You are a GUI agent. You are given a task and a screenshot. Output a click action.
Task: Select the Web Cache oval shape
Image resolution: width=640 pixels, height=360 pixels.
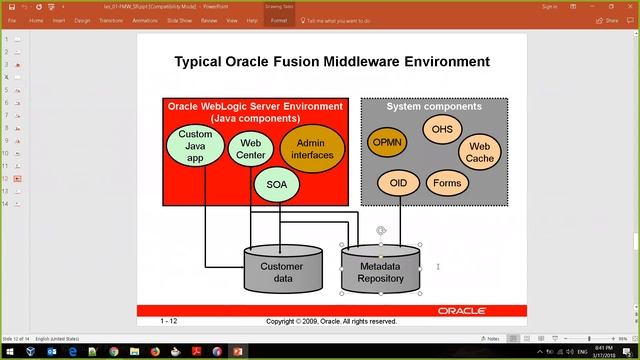(x=480, y=152)
